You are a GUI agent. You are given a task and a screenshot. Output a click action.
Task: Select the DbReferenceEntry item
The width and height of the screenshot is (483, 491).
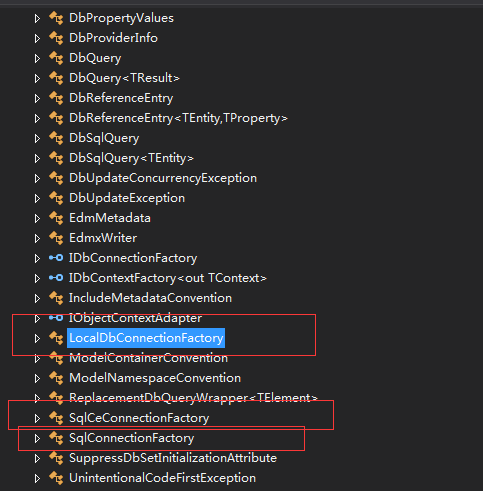[x=121, y=98]
